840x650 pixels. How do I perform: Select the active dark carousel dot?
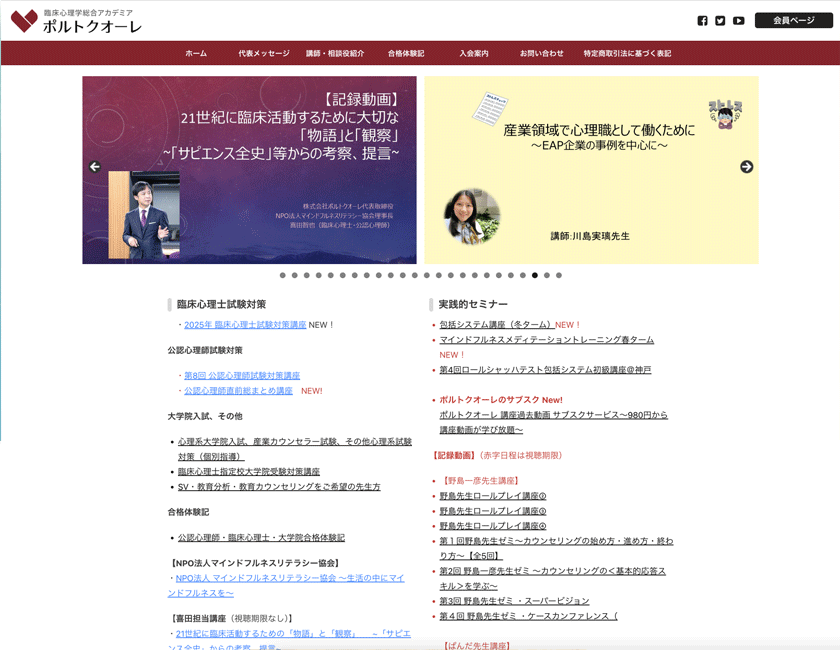[535, 275]
